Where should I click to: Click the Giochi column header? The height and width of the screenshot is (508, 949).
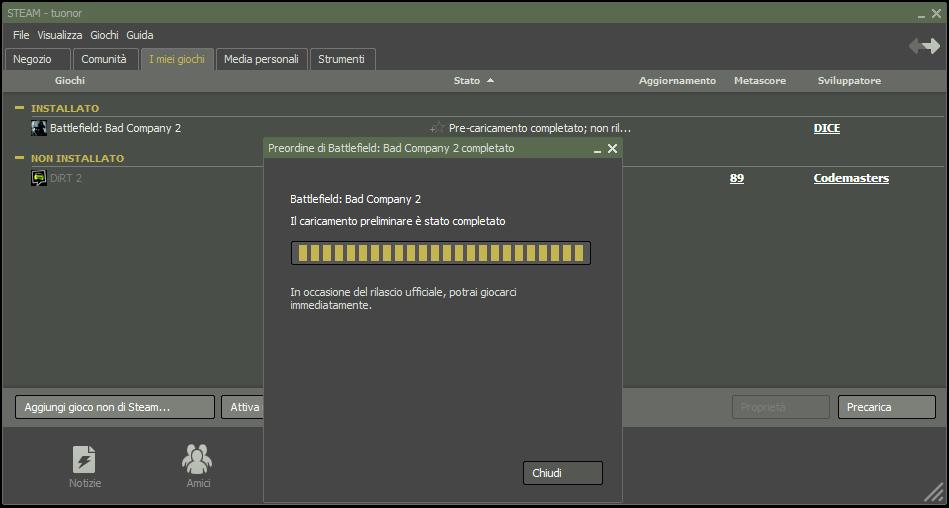pos(70,81)
